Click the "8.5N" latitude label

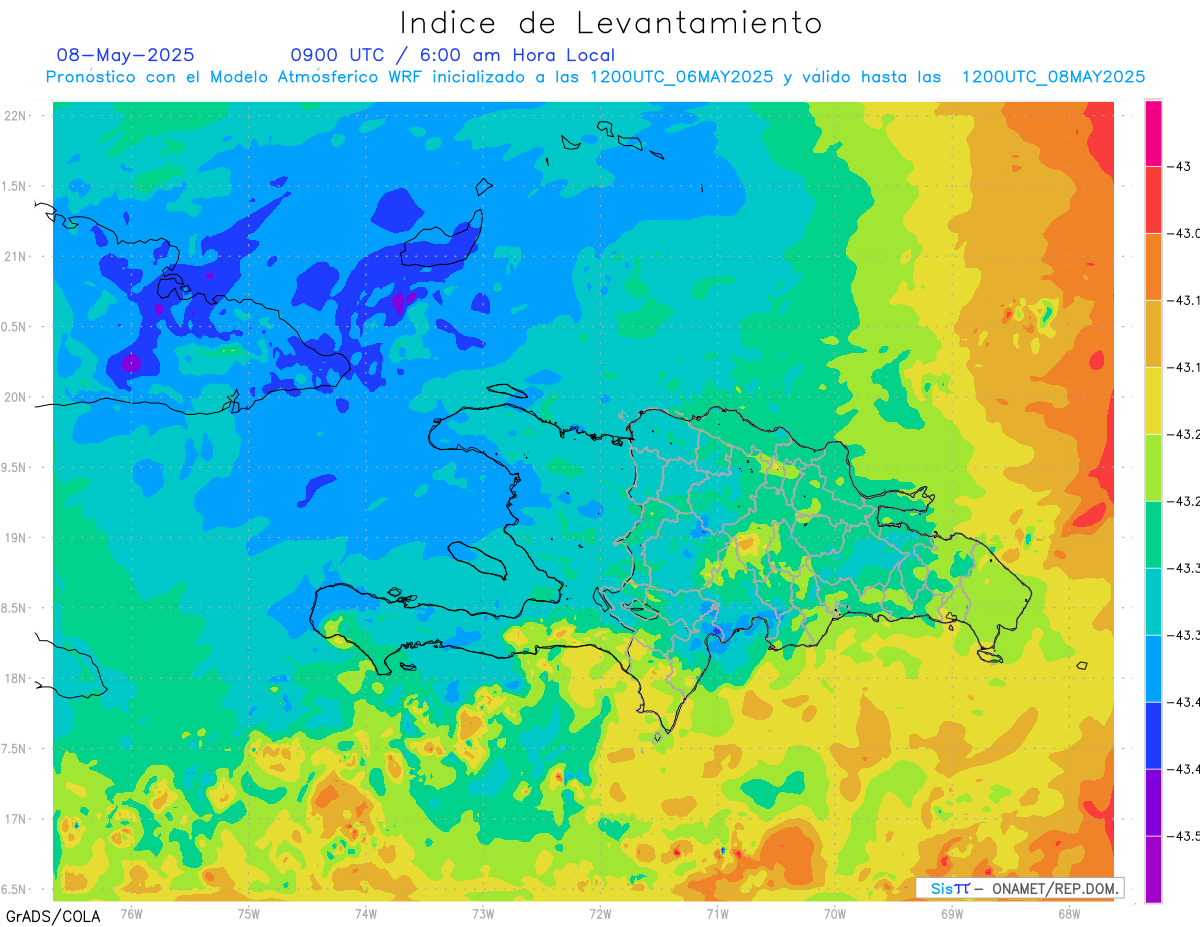(15, 608)
